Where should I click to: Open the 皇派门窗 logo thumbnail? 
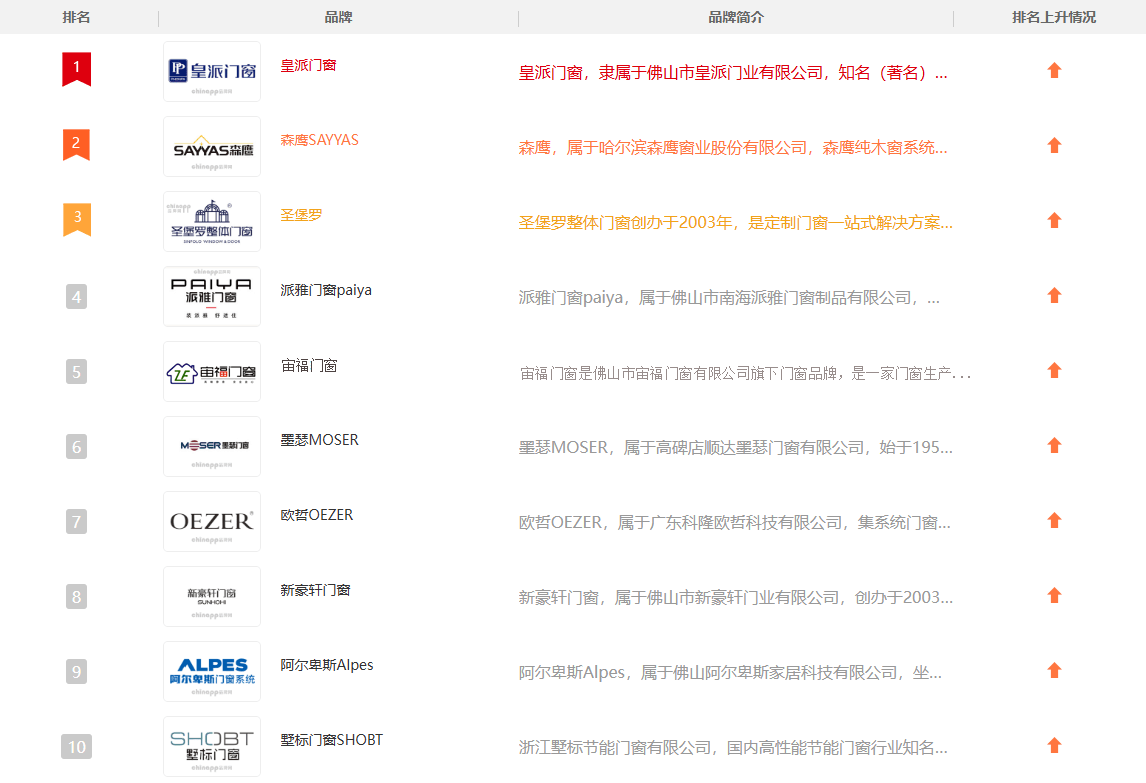coord(212,72)
